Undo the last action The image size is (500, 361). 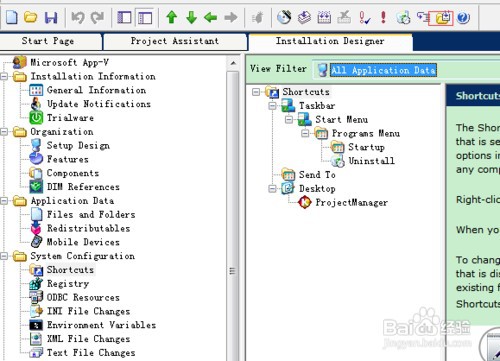78,17
